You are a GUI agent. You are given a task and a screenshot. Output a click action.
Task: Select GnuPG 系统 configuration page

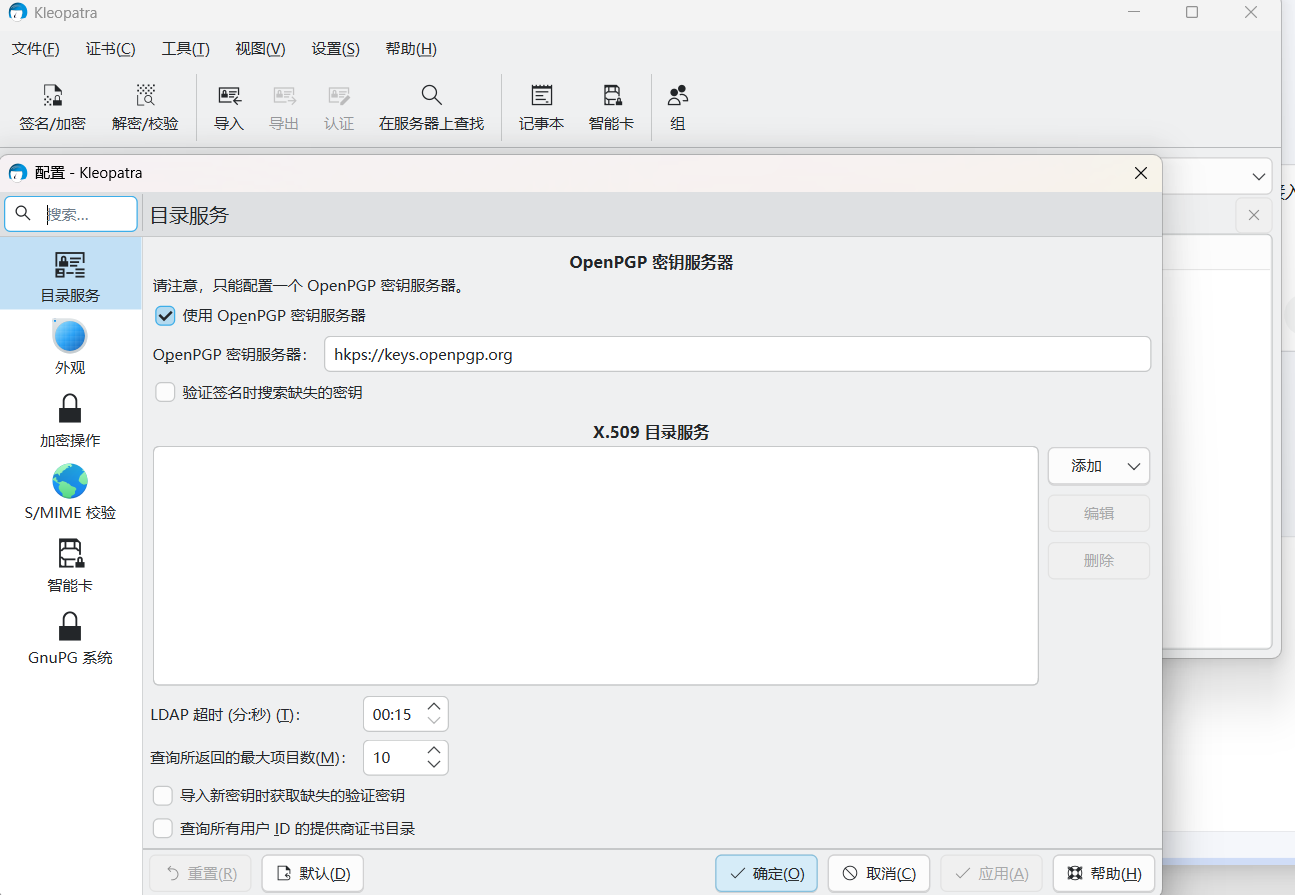pos(70,638)
